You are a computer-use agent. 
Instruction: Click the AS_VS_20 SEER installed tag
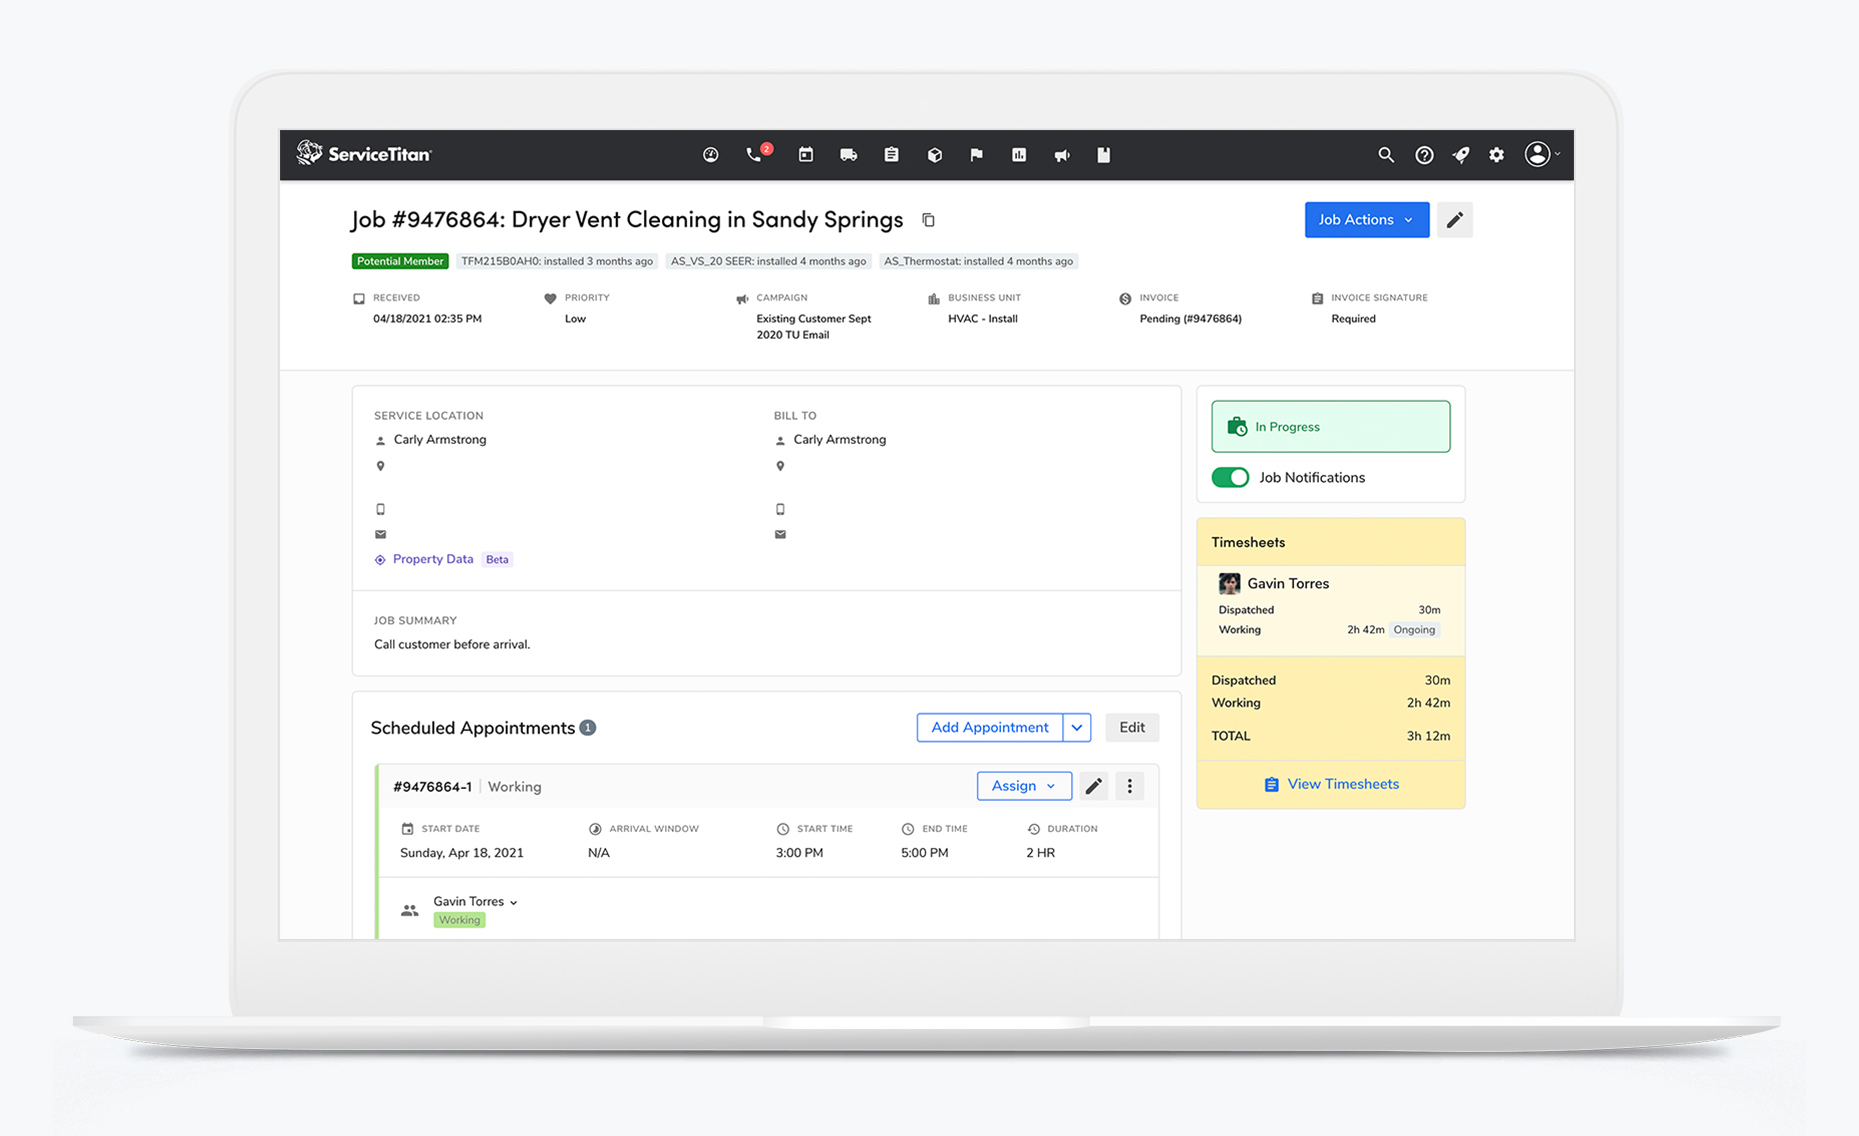768,261
